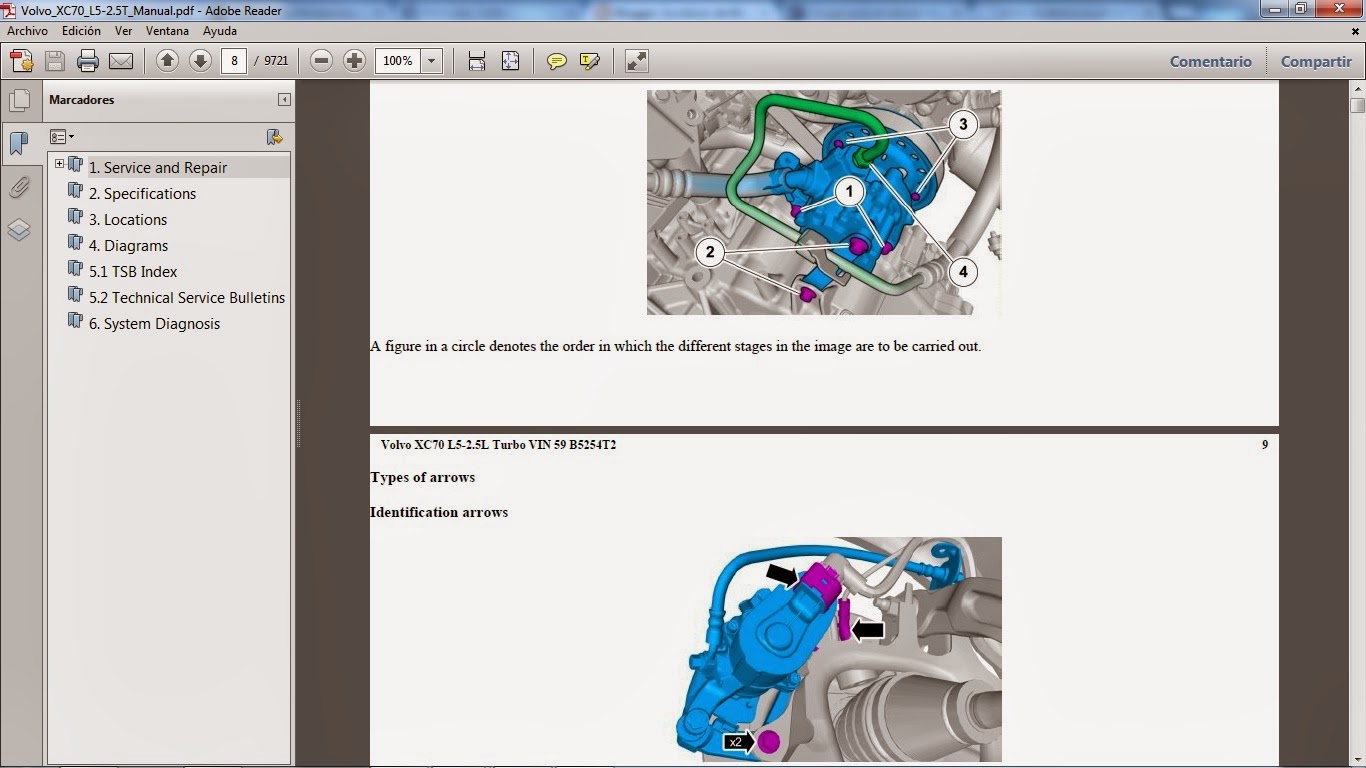Open the Page Thumbnails panel icon
Image resolution: width=1366 pixels, height=768 pixels.
(19, 100)
